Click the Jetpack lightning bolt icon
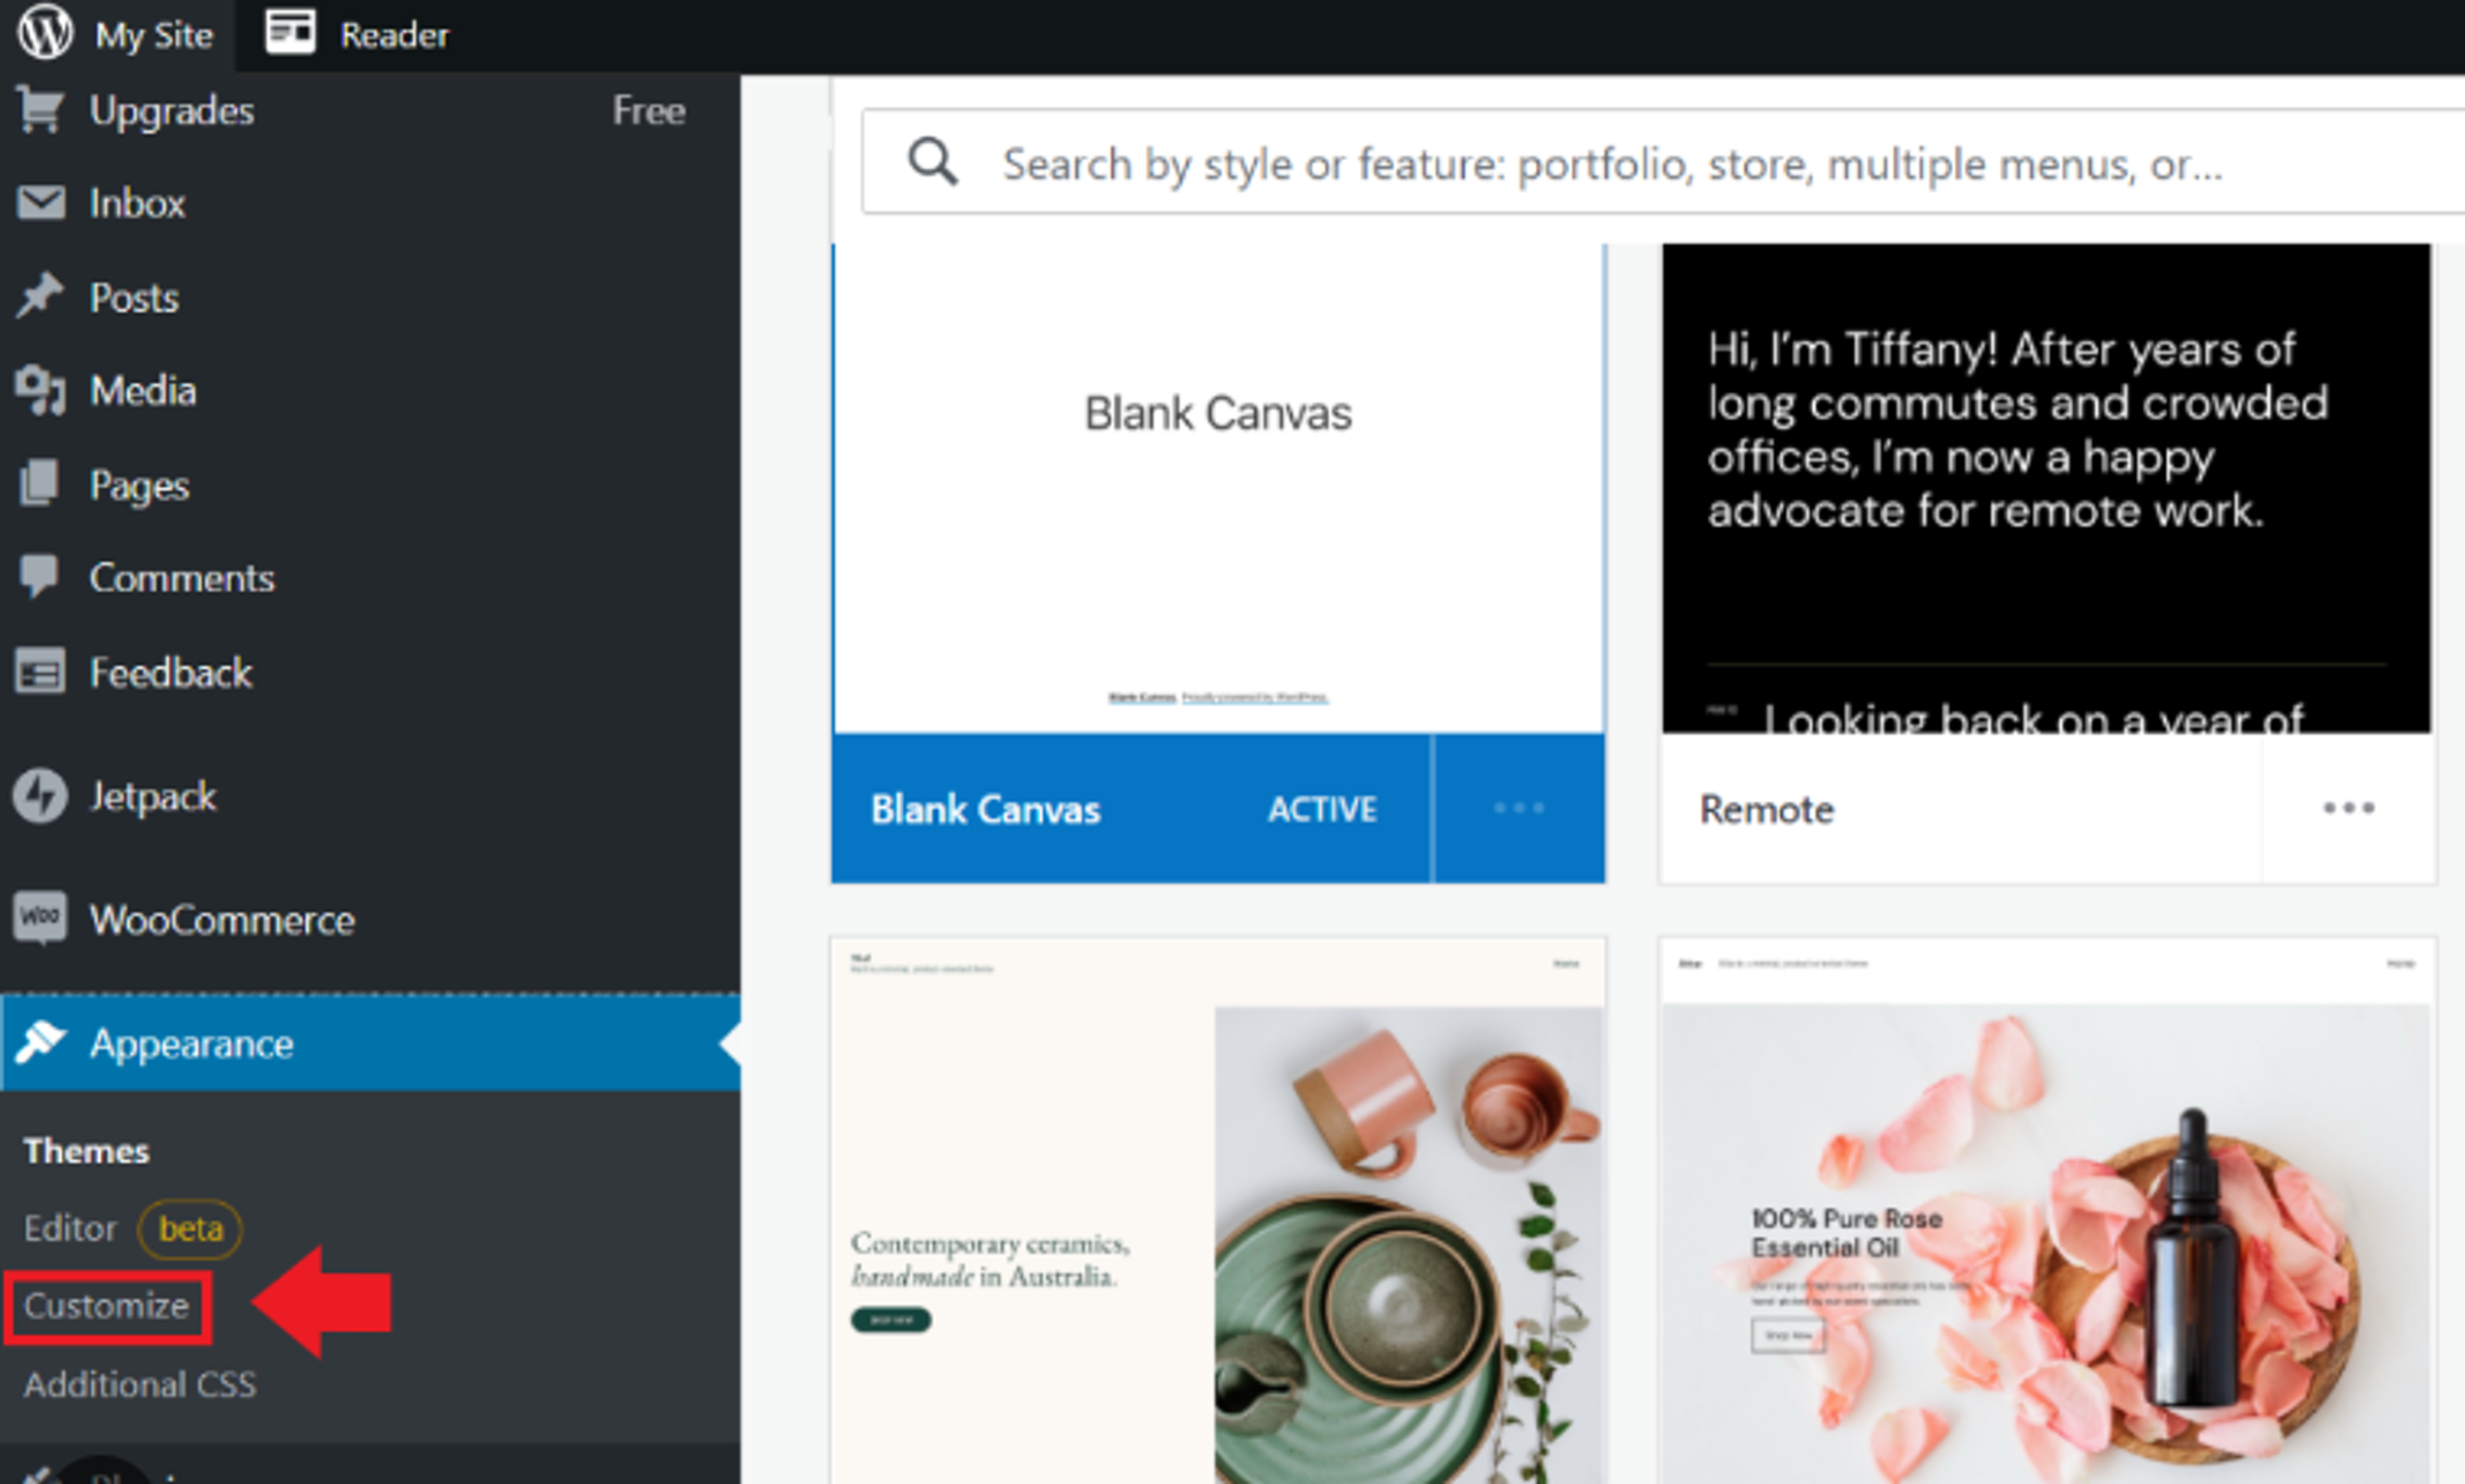2465x1484 pixels. [40, 796]
